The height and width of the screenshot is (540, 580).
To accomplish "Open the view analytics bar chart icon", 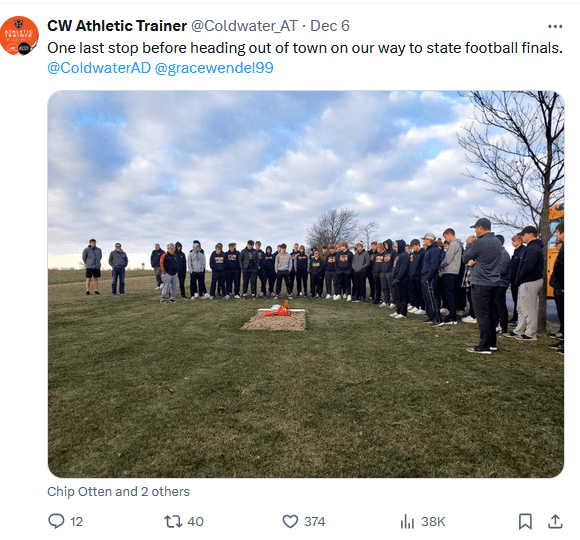I will 407,521.
